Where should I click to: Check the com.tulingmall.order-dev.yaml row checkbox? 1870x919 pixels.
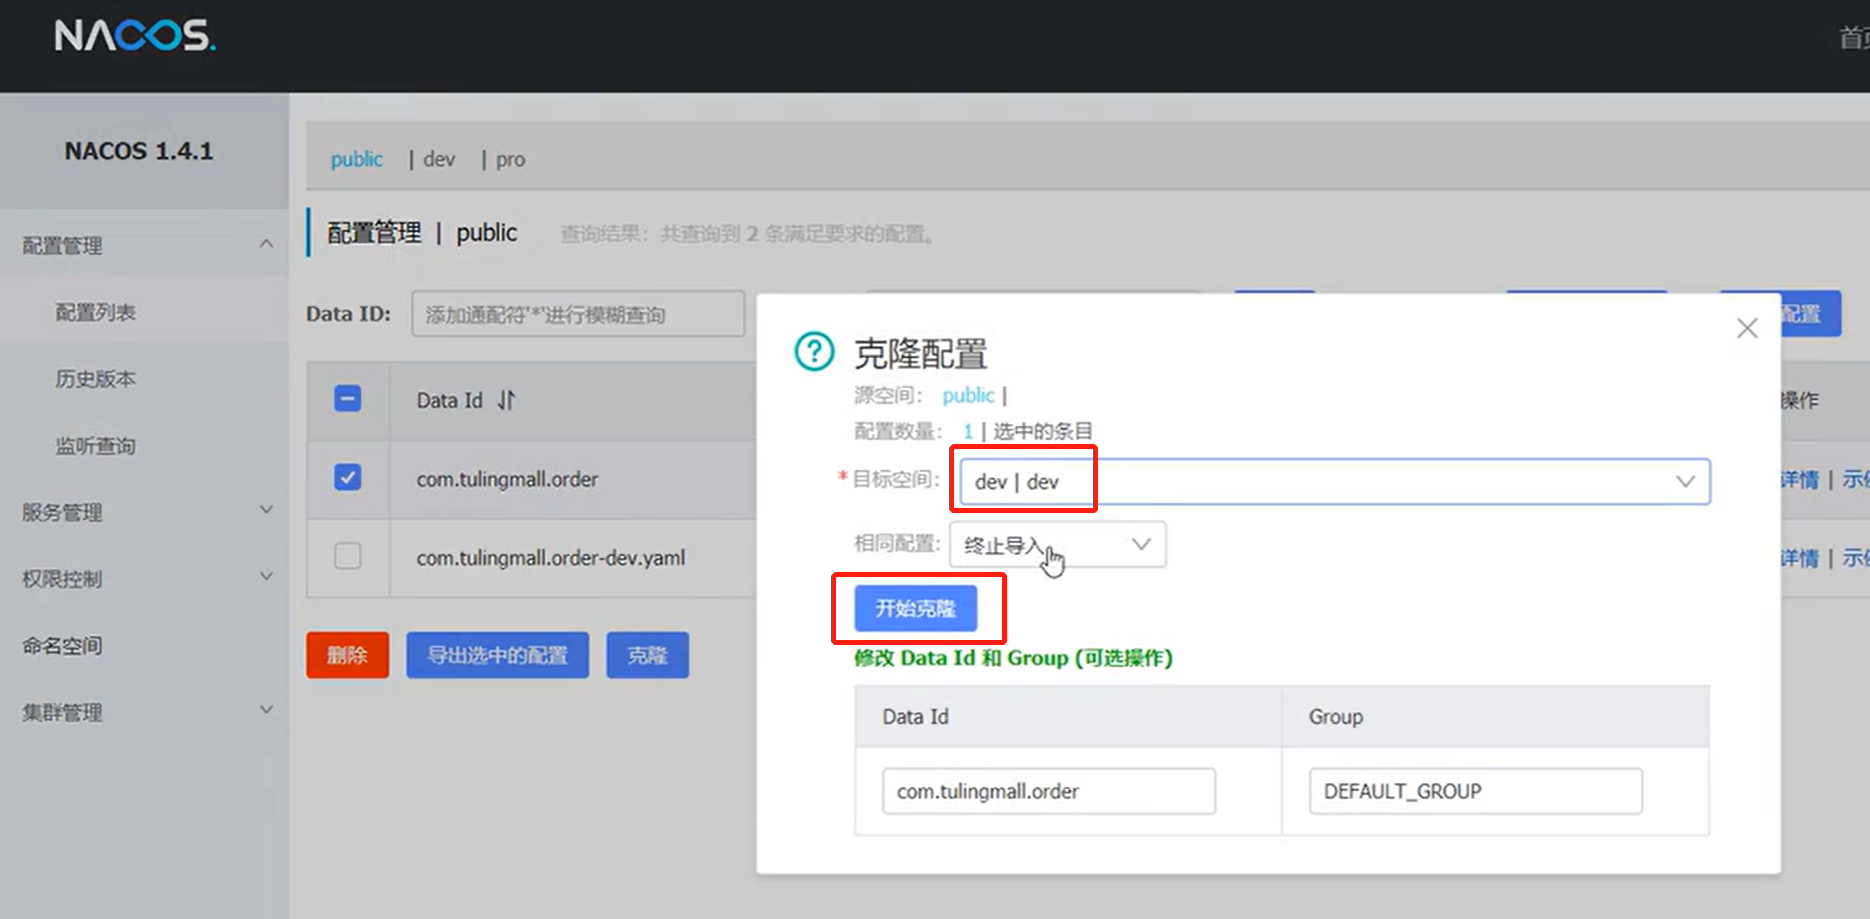pyautogui.click(x=348, y=556)
